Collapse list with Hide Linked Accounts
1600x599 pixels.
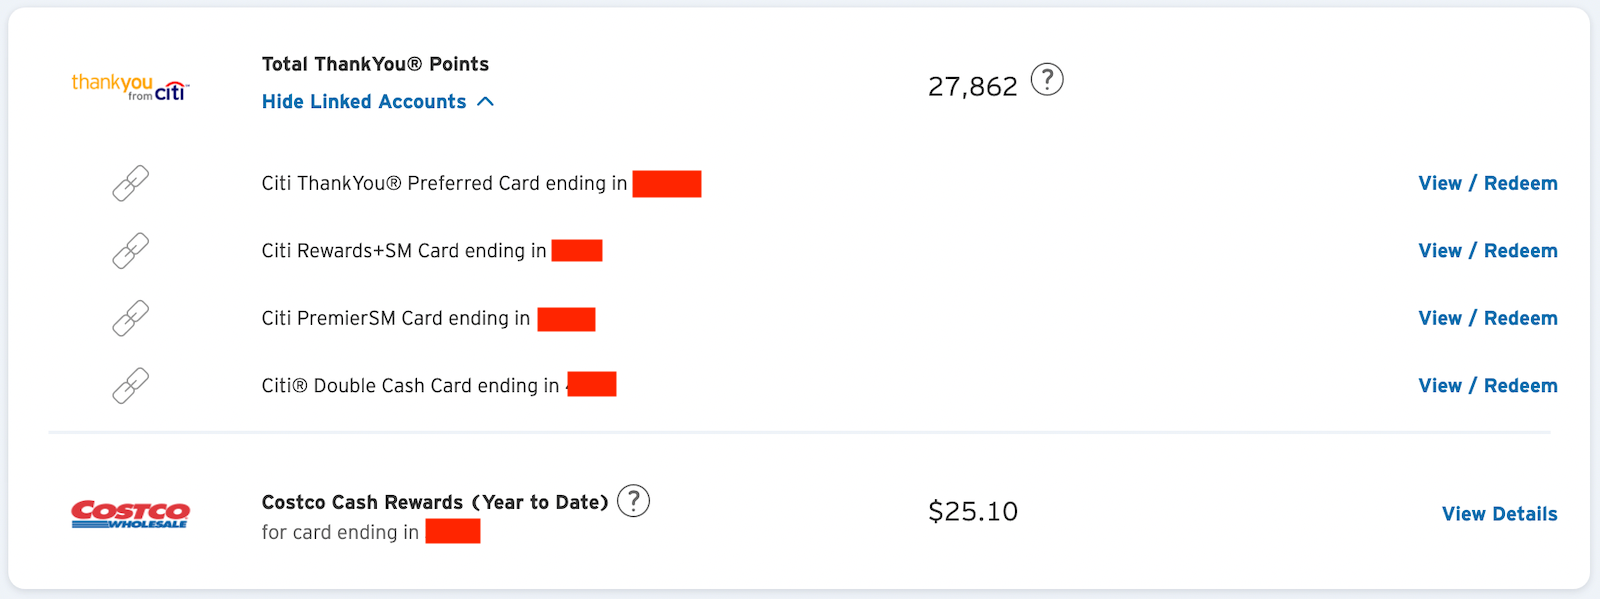pos(364,102)
